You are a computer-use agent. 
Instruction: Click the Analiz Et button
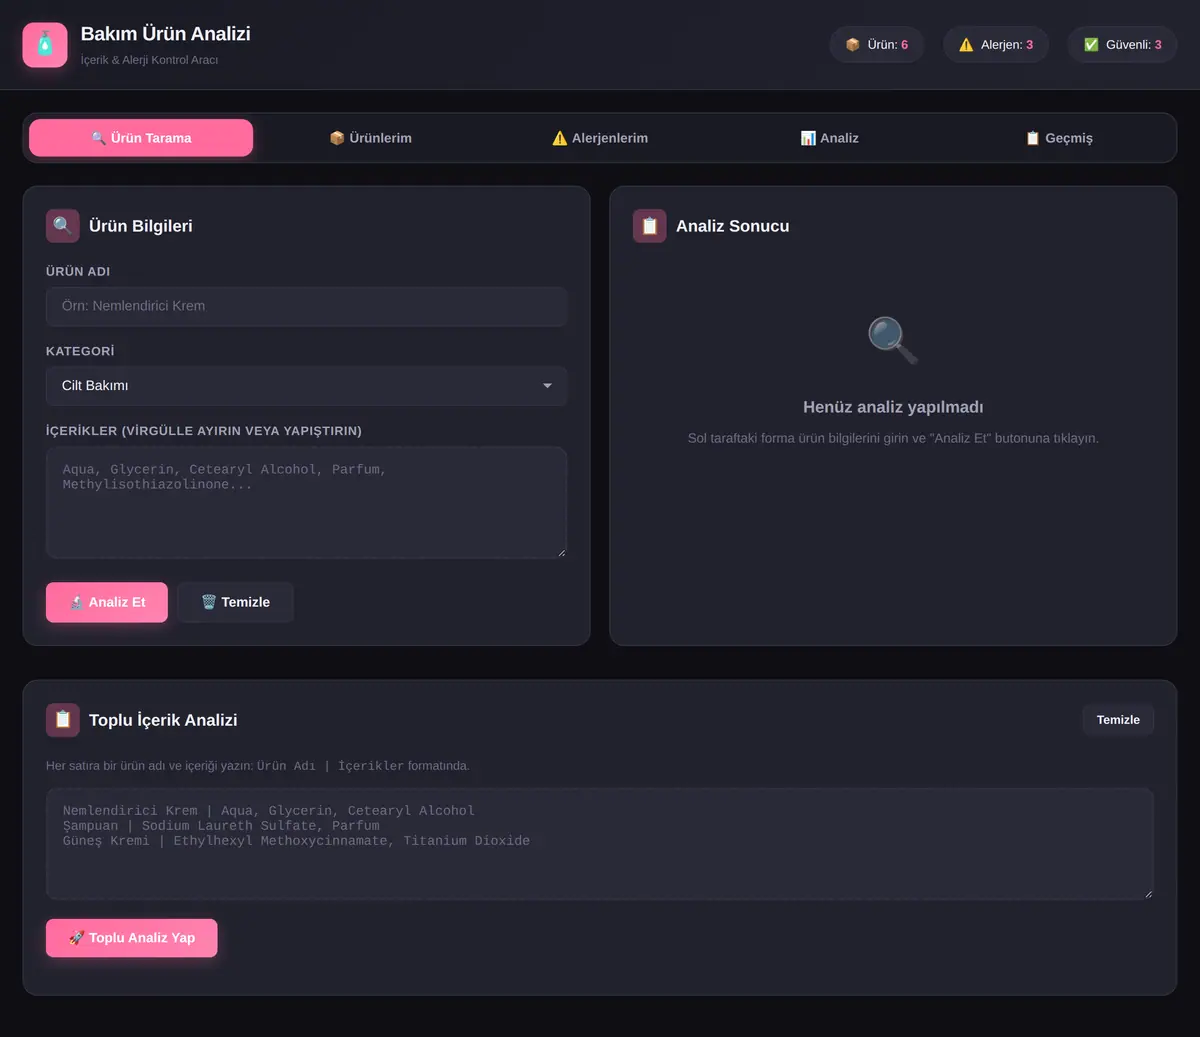point(107,602)
